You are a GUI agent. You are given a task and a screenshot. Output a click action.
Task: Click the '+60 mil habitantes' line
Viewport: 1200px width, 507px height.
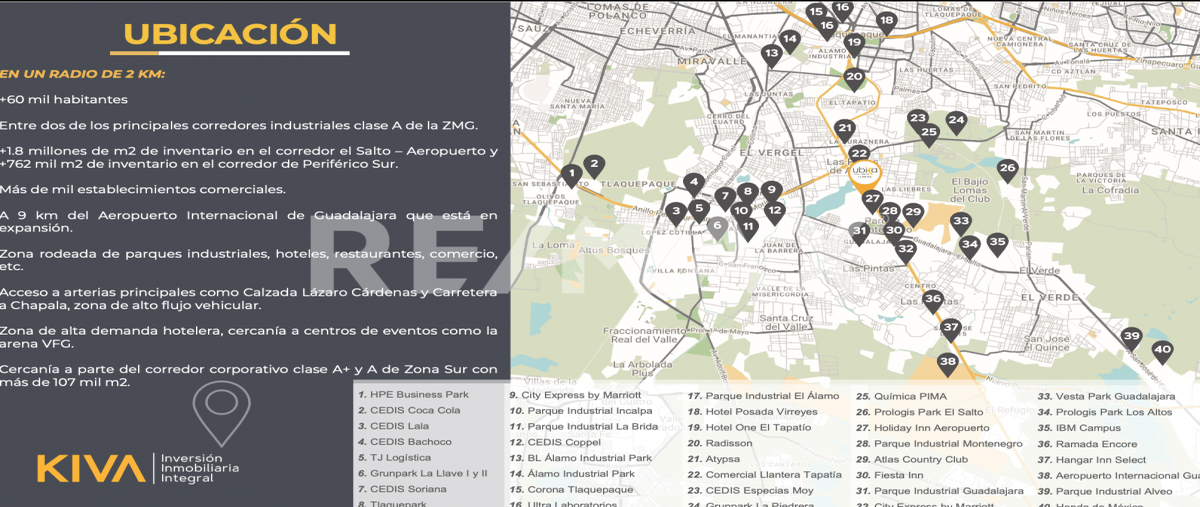[x=64, y=100]
